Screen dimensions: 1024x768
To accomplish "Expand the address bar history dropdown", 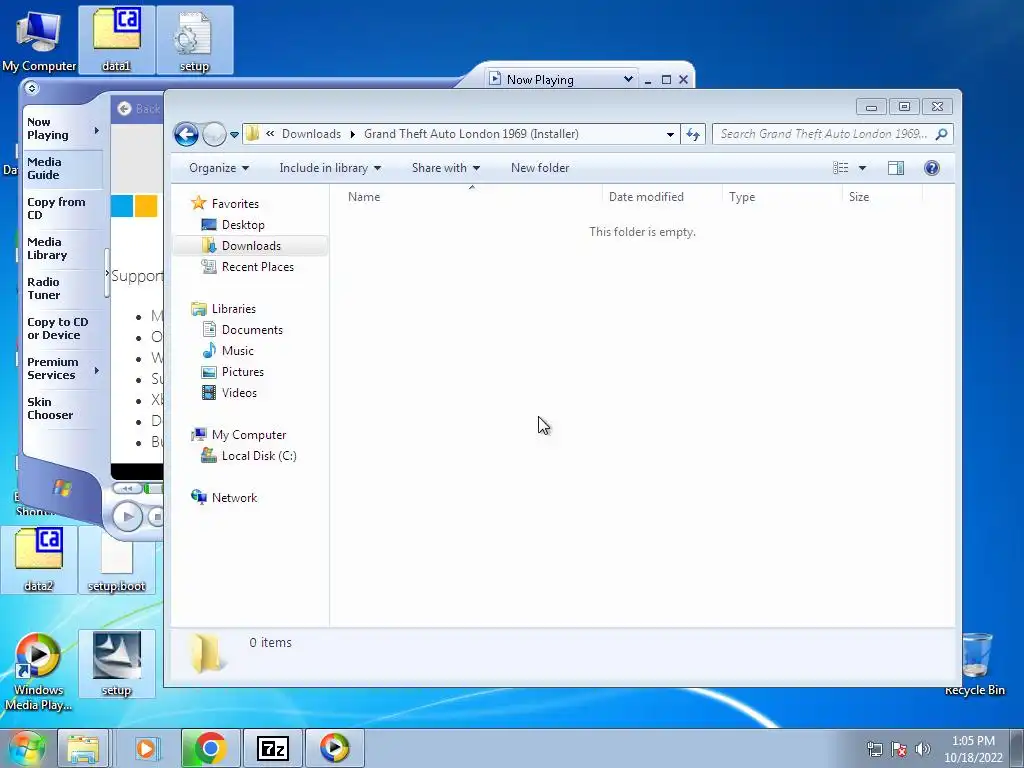I will point(670,135).
